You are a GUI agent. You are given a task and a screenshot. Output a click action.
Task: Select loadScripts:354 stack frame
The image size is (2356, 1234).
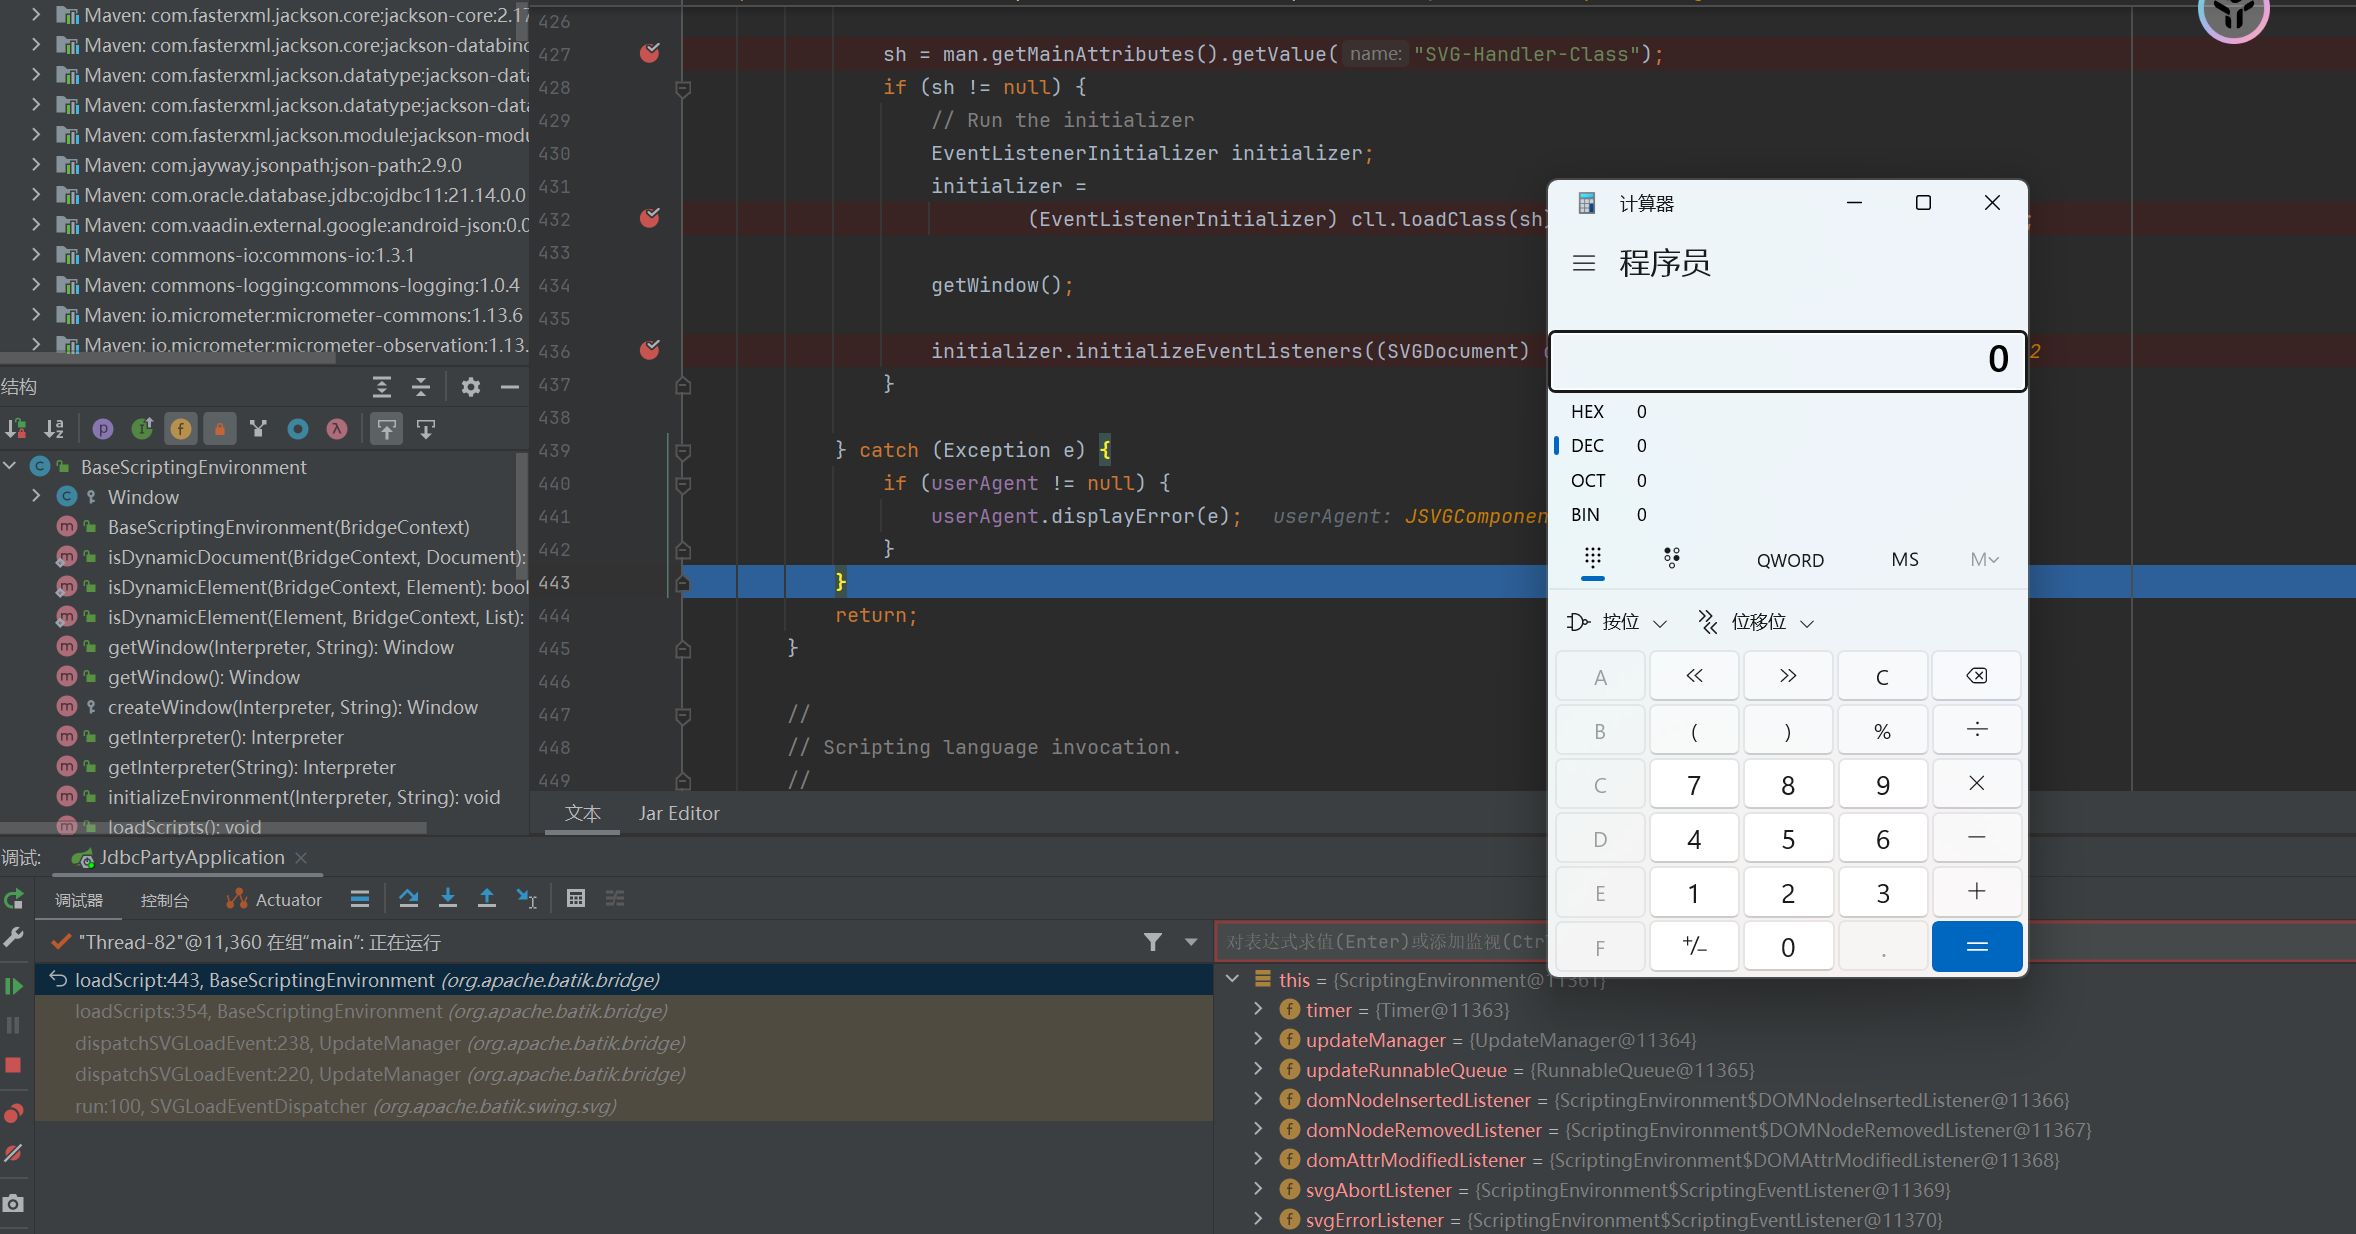tap(624, 1011)
